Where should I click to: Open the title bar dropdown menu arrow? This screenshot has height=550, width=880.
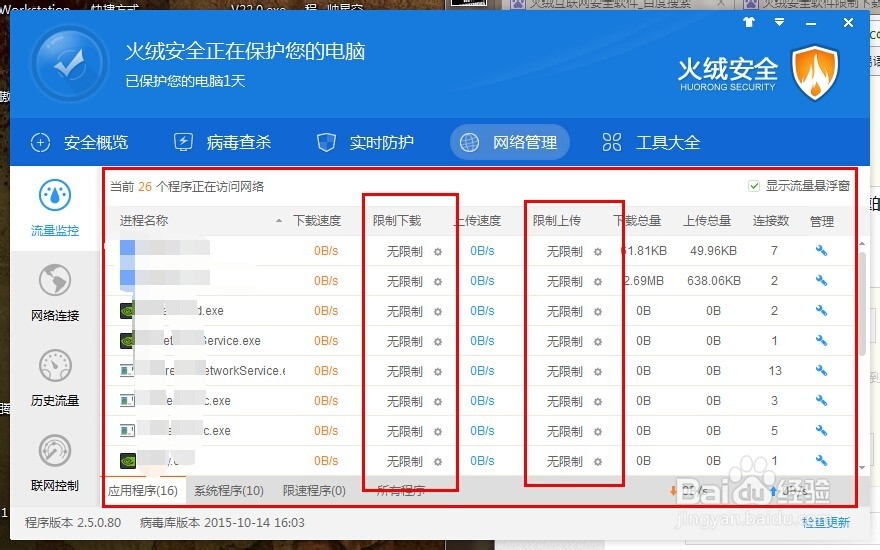click(x=780, y=22)
